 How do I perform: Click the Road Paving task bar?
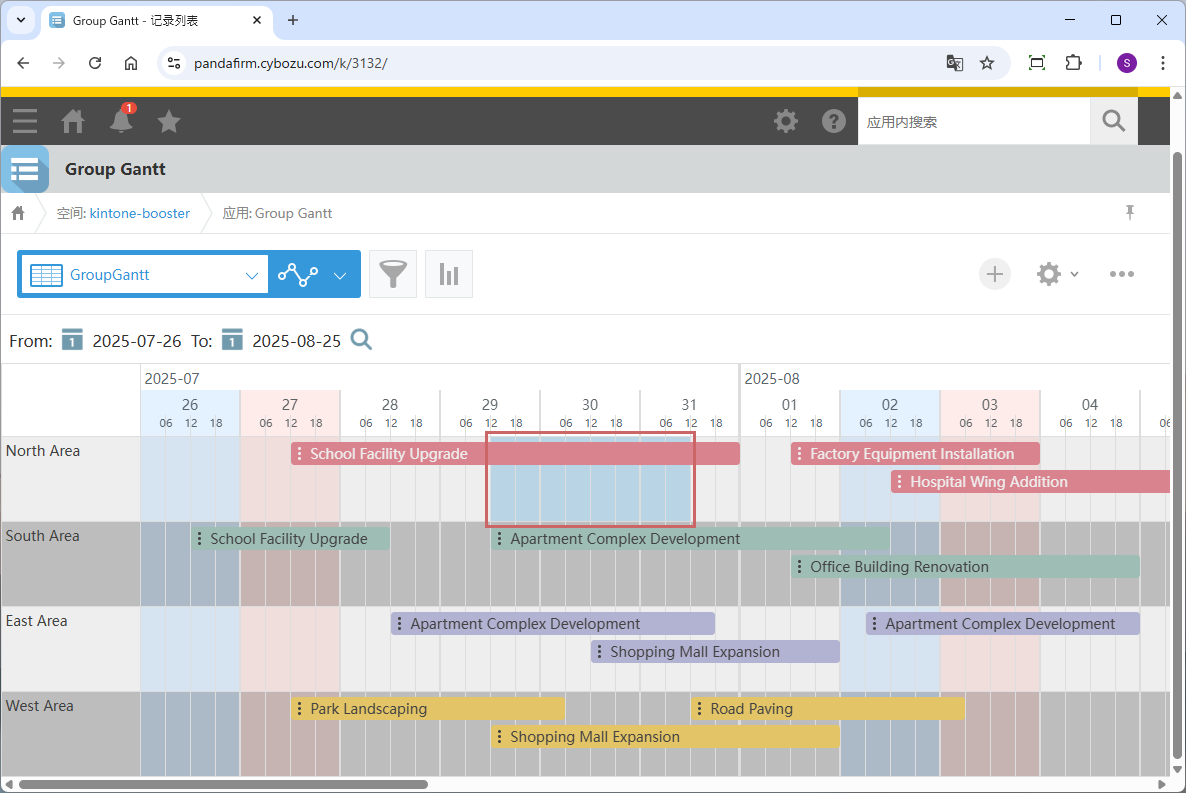tap(827, 709)
